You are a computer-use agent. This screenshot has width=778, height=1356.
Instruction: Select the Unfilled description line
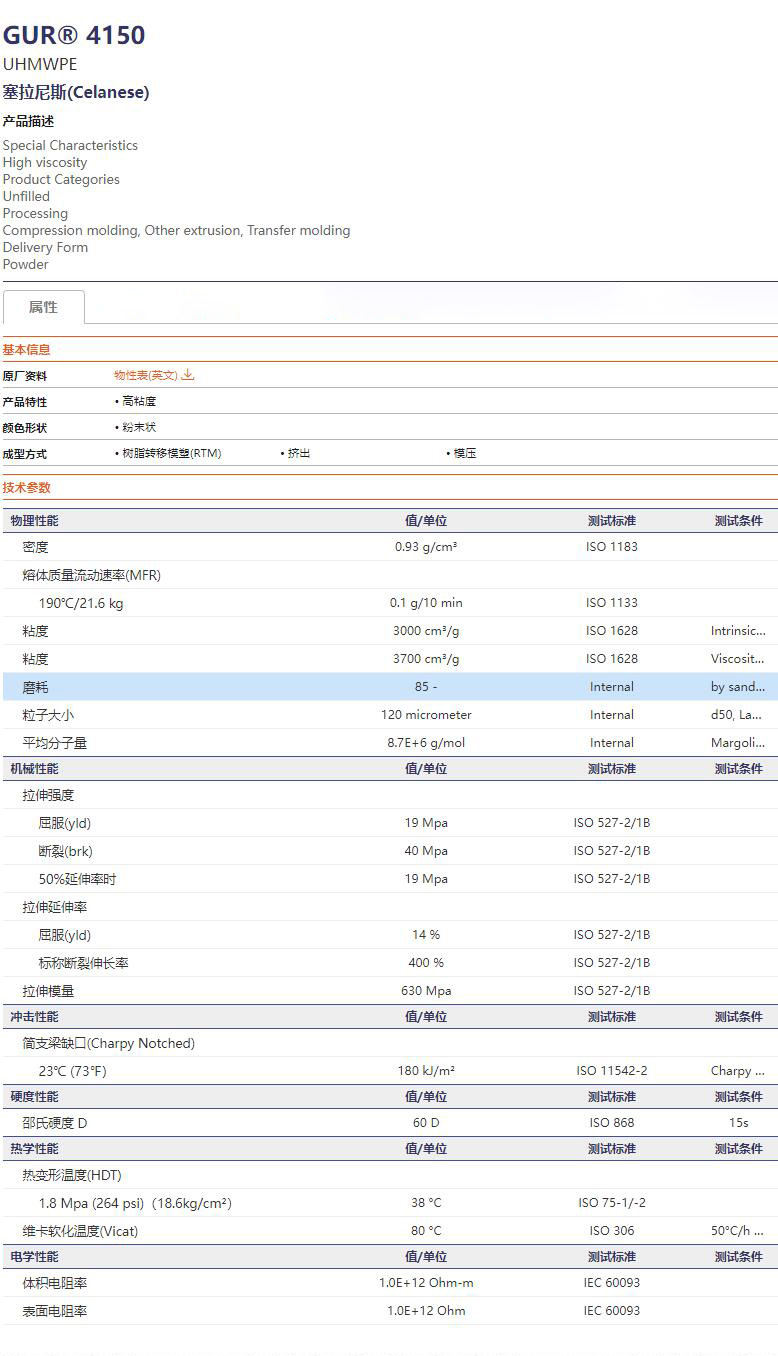(26, 196)
